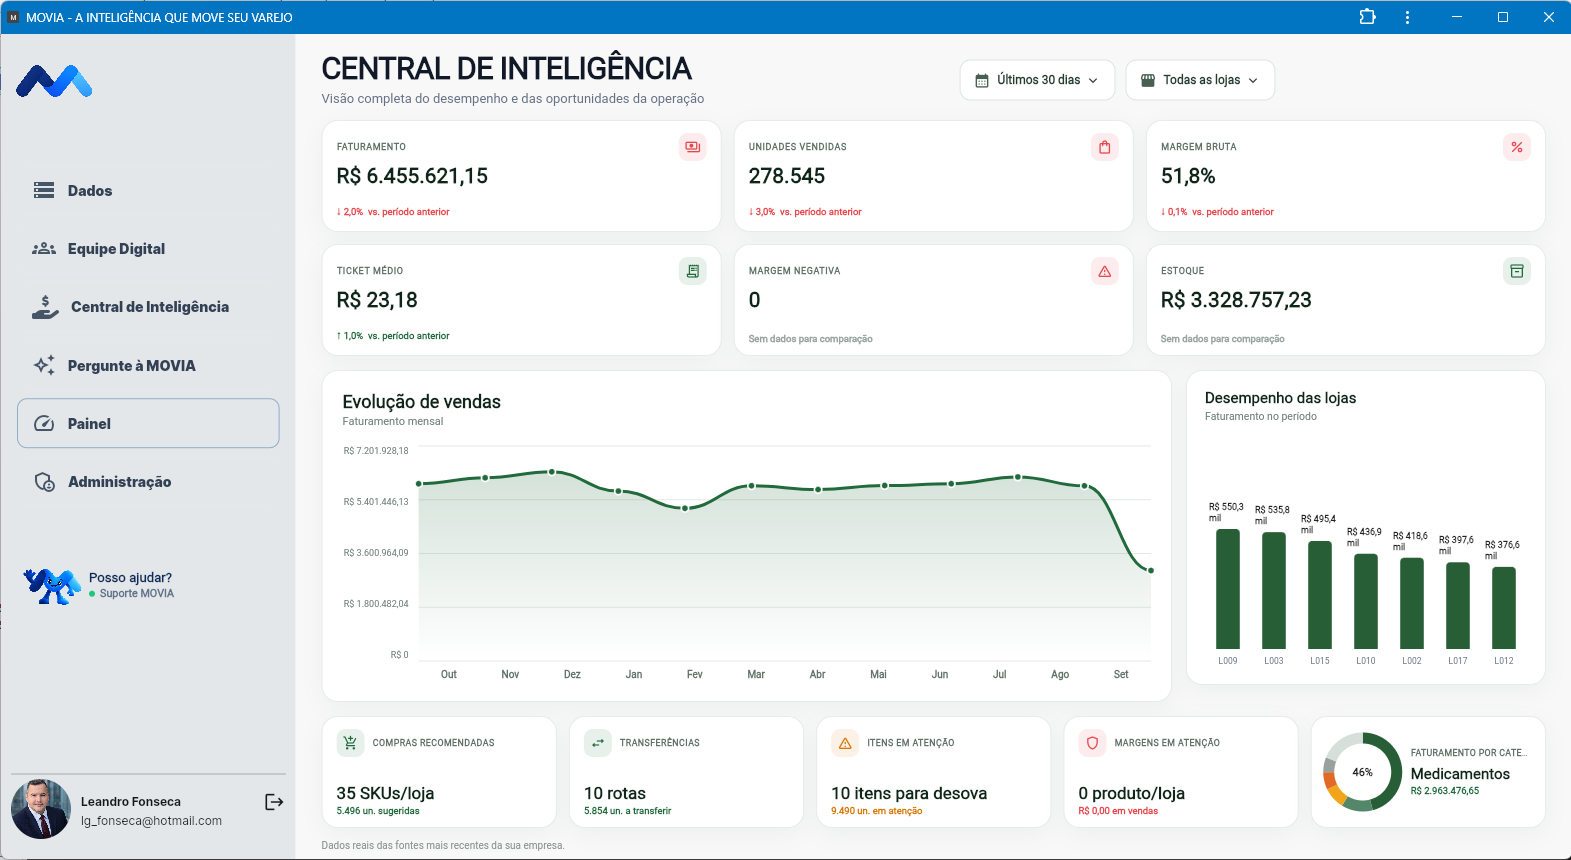This screenshot has width=1571, height=860.
Task: Open the Últimos 30 dias period dropdown
Action: tap(1037, 80)
